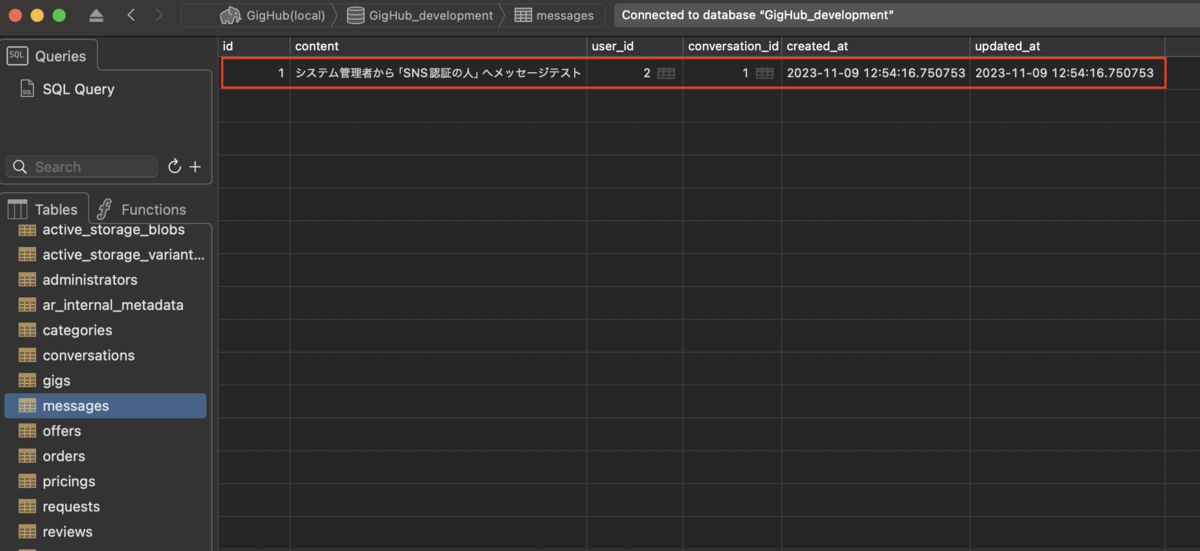
Task: Sort by the user_id column header
Action: point(636,46)
